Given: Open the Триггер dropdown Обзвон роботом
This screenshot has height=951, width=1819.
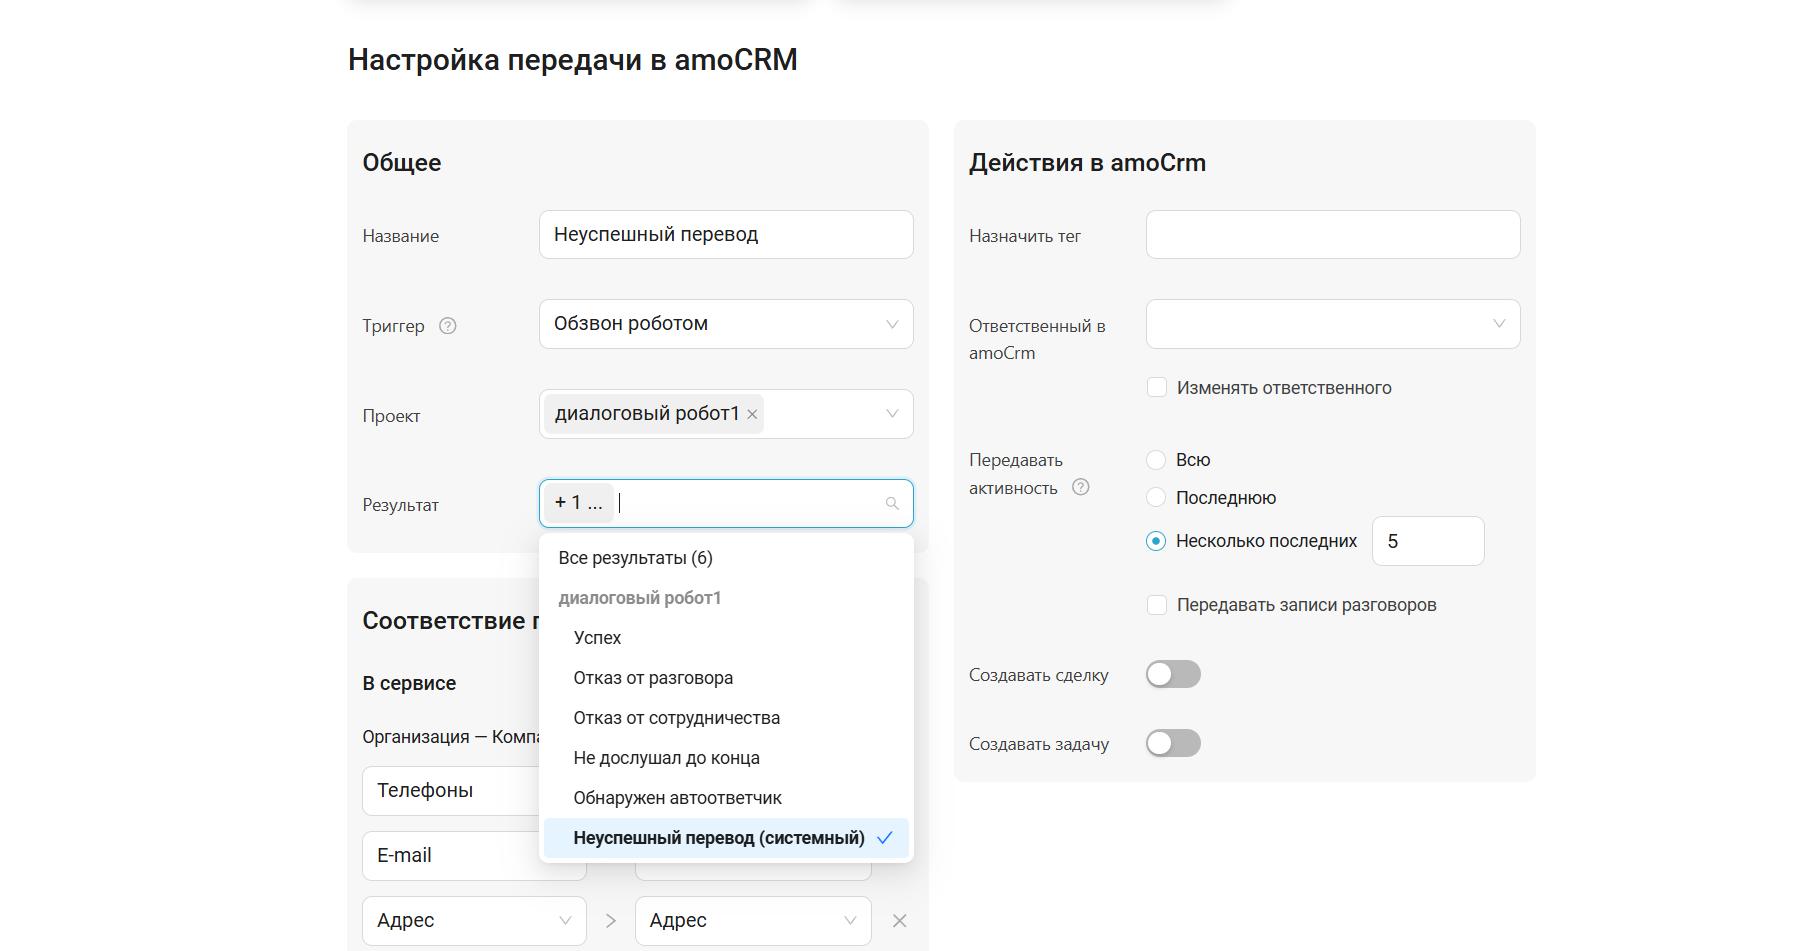Looking at the screenshot, I should coord(725,324).
